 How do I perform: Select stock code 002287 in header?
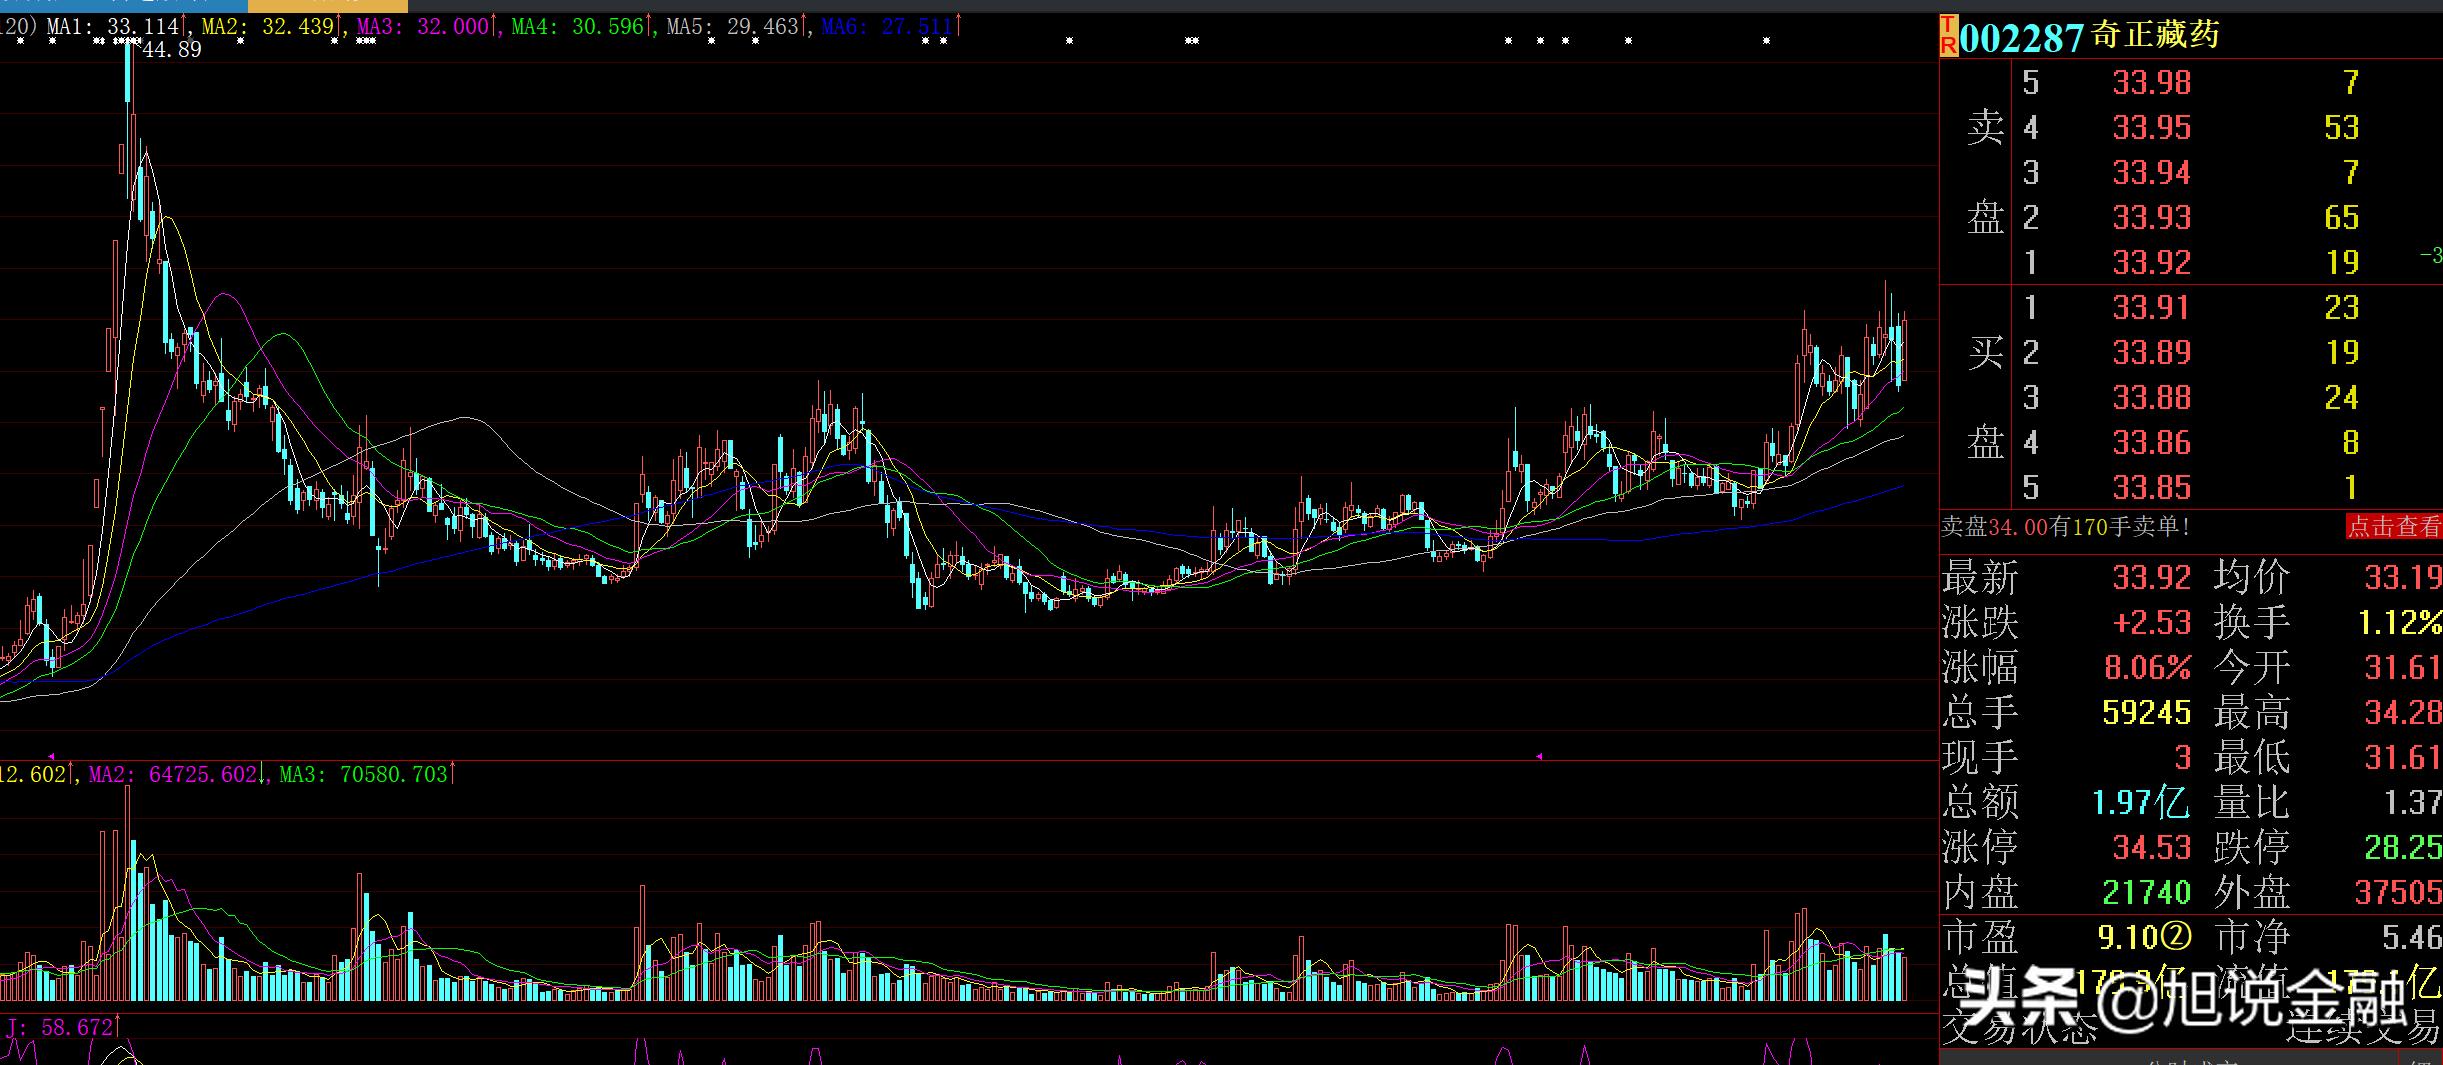[x=2021, y=38]
